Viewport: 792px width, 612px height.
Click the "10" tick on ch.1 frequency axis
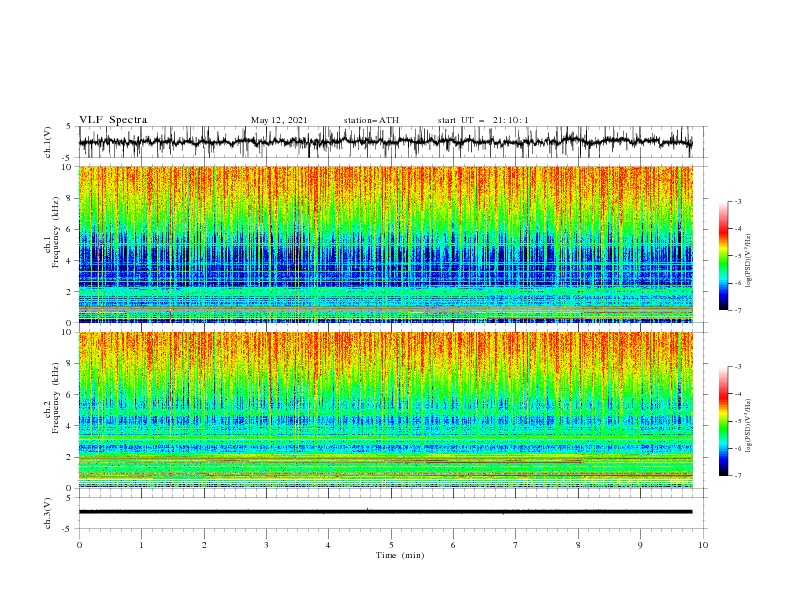67,167
